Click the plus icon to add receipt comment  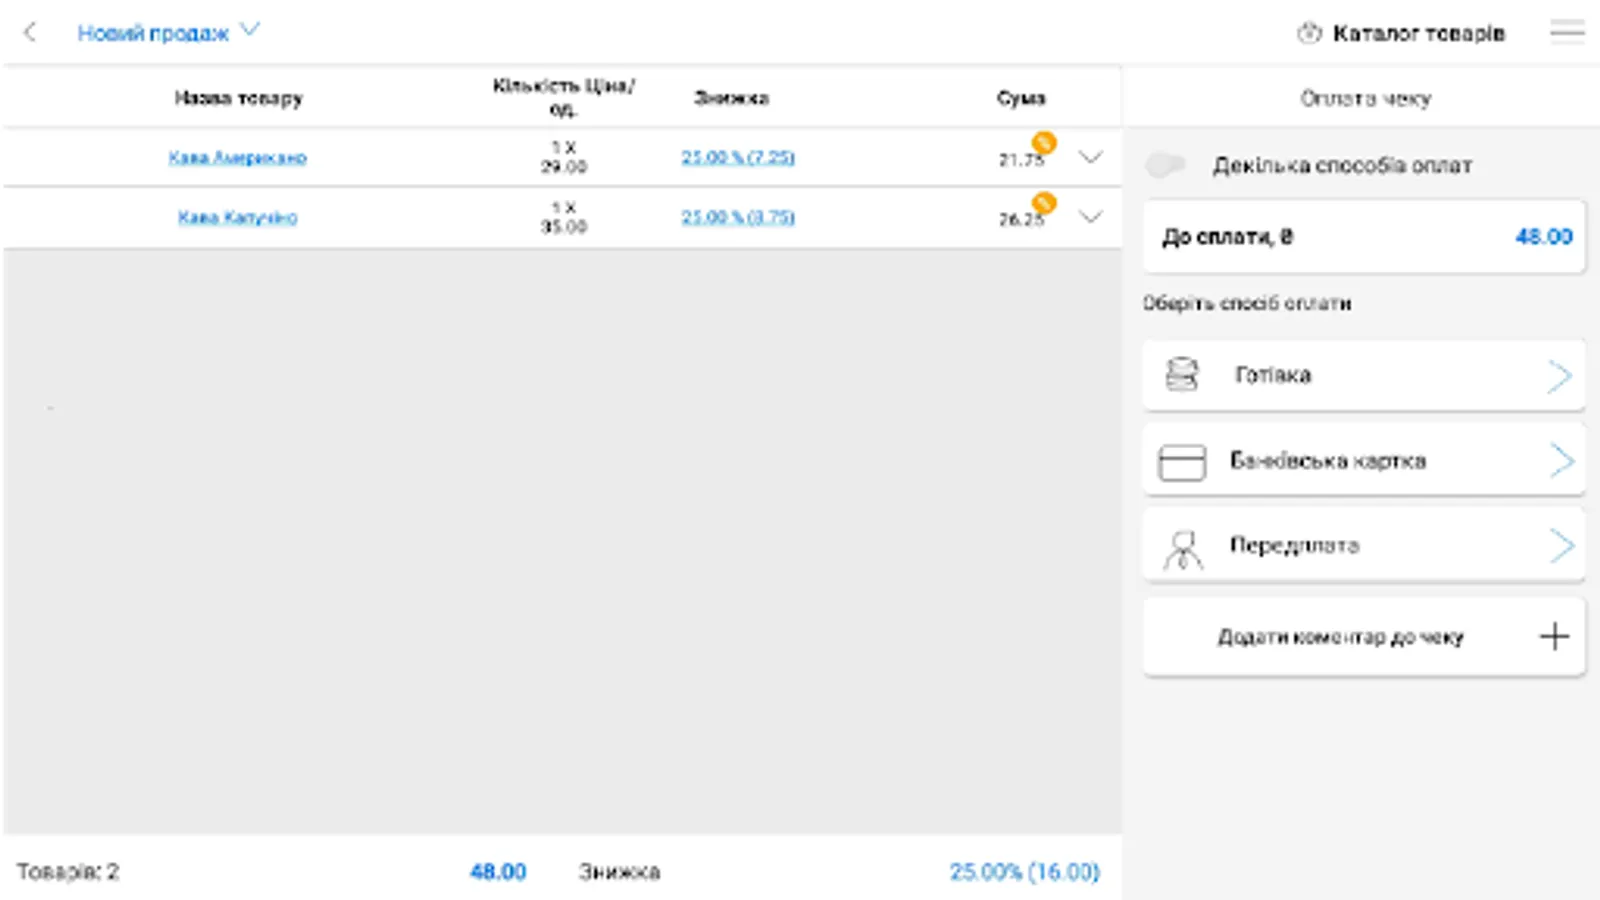pyautogui.click(x=1553, y=636)
